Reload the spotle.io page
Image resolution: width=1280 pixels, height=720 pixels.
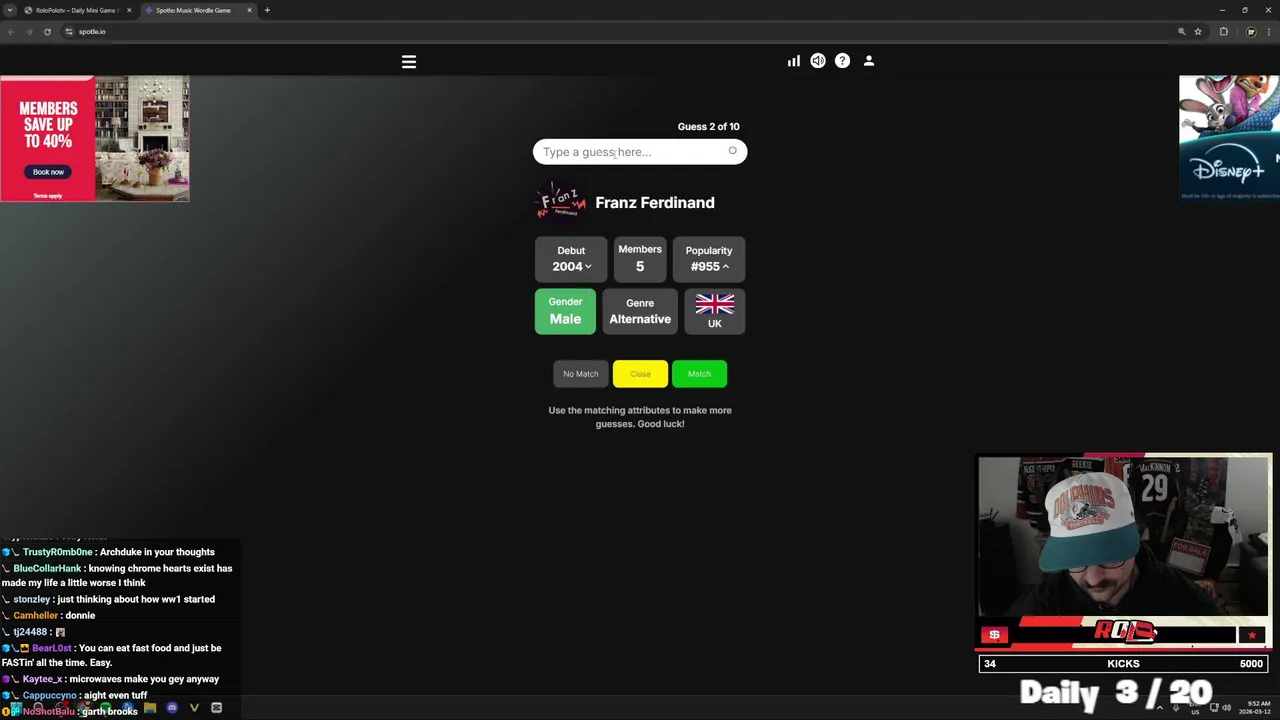tap(47, 31)
